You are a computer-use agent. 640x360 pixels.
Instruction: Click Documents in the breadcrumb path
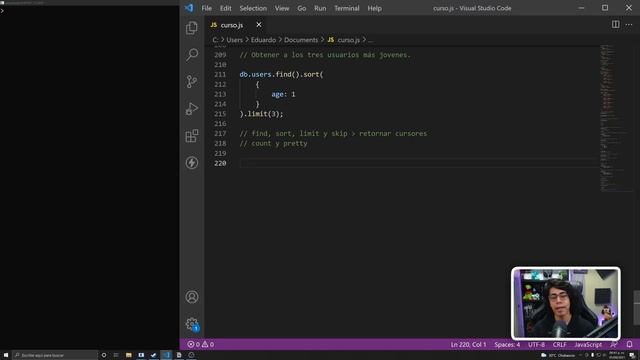pyautogui.click(x=301, y=40)
